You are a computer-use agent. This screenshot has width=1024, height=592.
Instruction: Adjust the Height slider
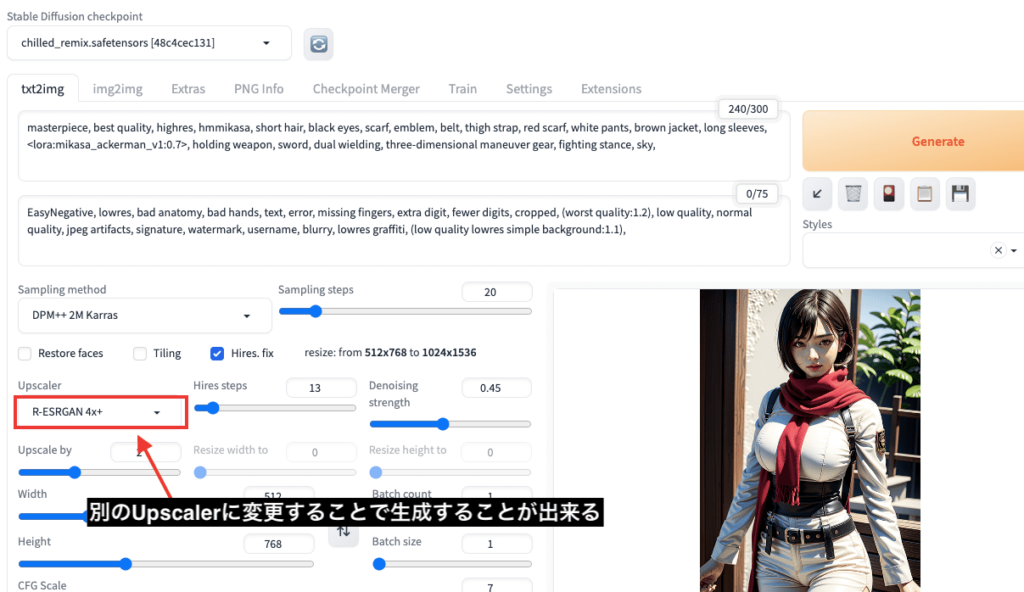(x=166, y=564)
